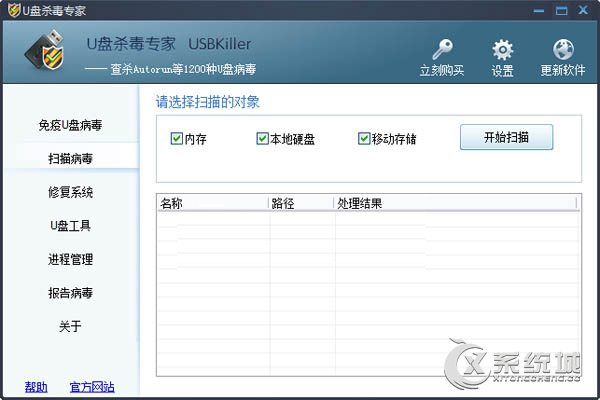This screenshot has width=600, height=400.
Task: Select 扫描病毒 in the sidebar
Action: (x=70, y=158)
